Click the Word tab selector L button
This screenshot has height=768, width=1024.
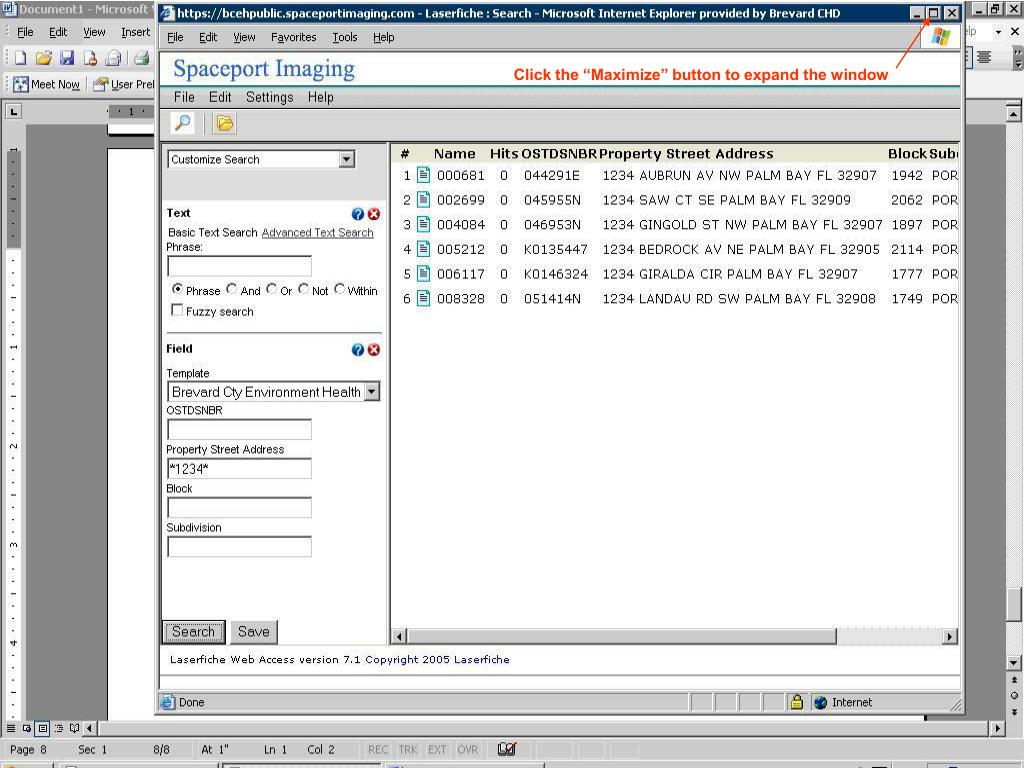14,112
